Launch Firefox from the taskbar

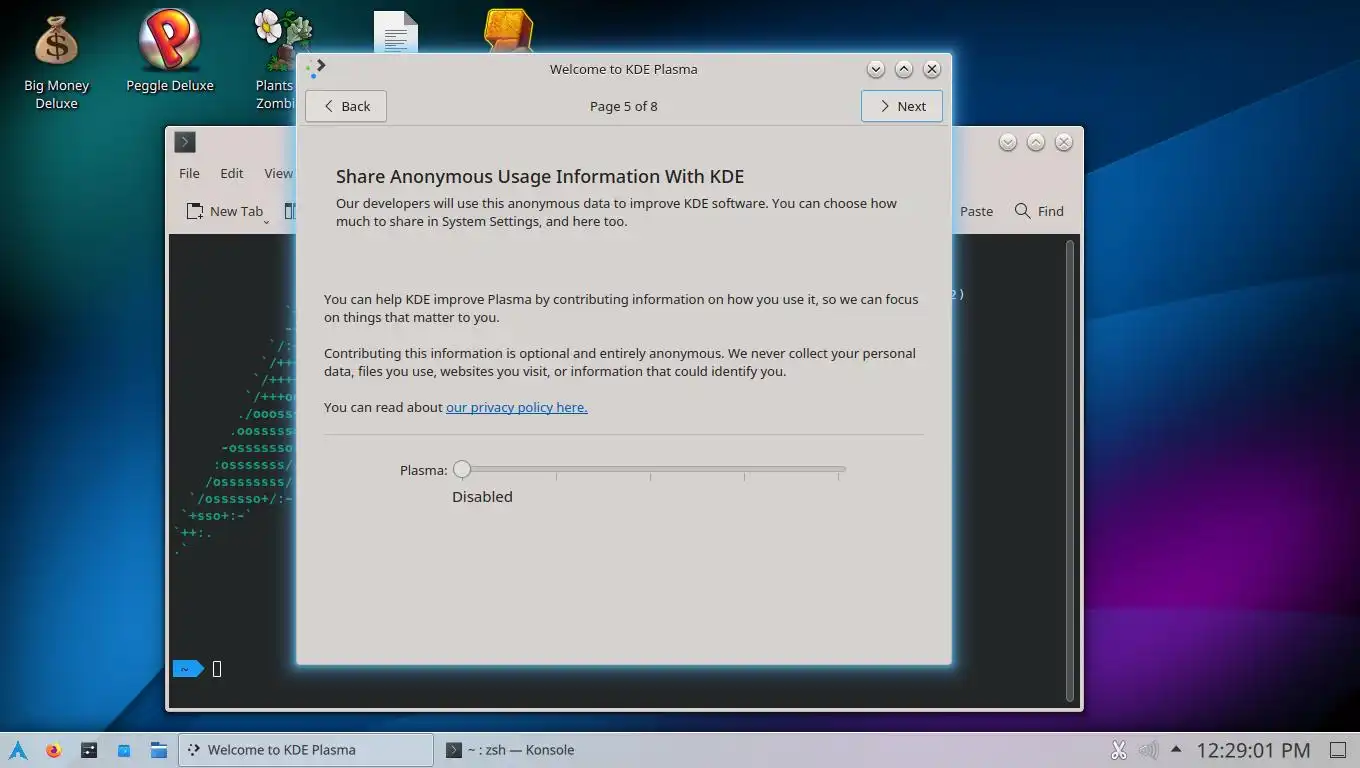tap(54, 749)
